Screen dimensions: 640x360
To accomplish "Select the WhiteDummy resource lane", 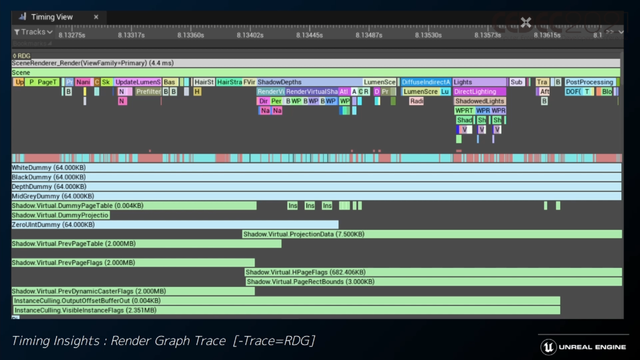I will 316,168.
